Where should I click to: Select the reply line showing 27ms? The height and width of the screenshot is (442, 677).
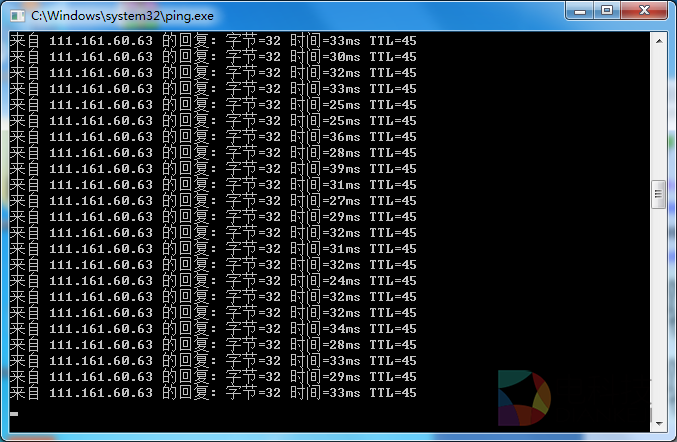[x=212, y=201]
